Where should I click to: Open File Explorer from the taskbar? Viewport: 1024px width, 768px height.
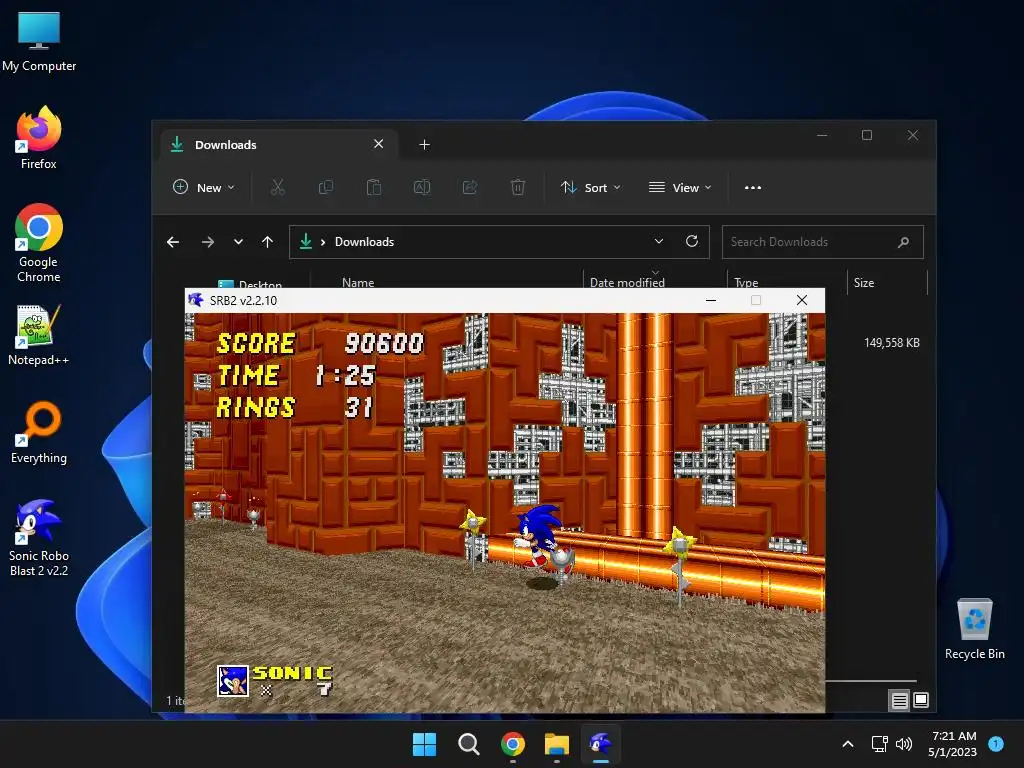556,744
